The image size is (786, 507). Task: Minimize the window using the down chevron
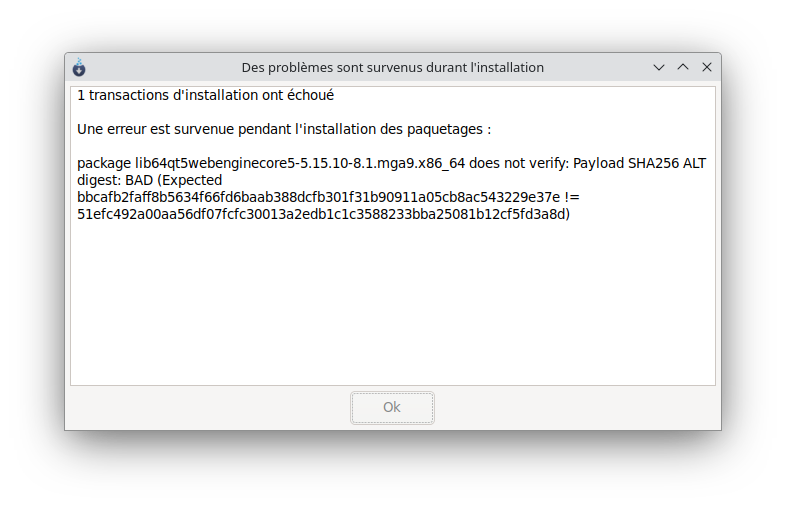pyautogui.click(x=659, y=67)
